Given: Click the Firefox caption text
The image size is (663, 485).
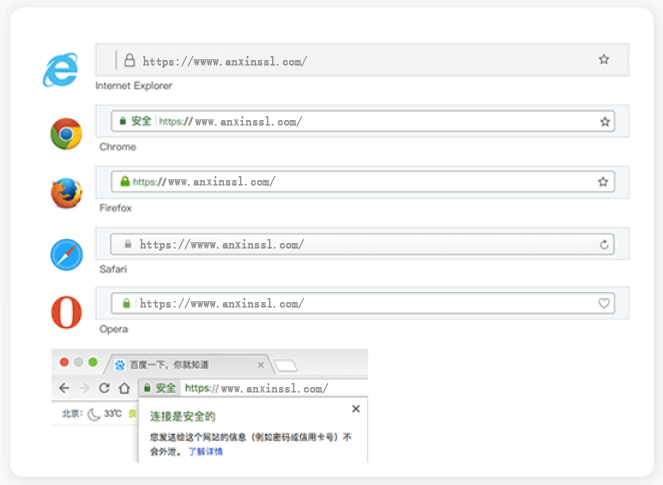Looking at the screenshot, I should [115, 208].
